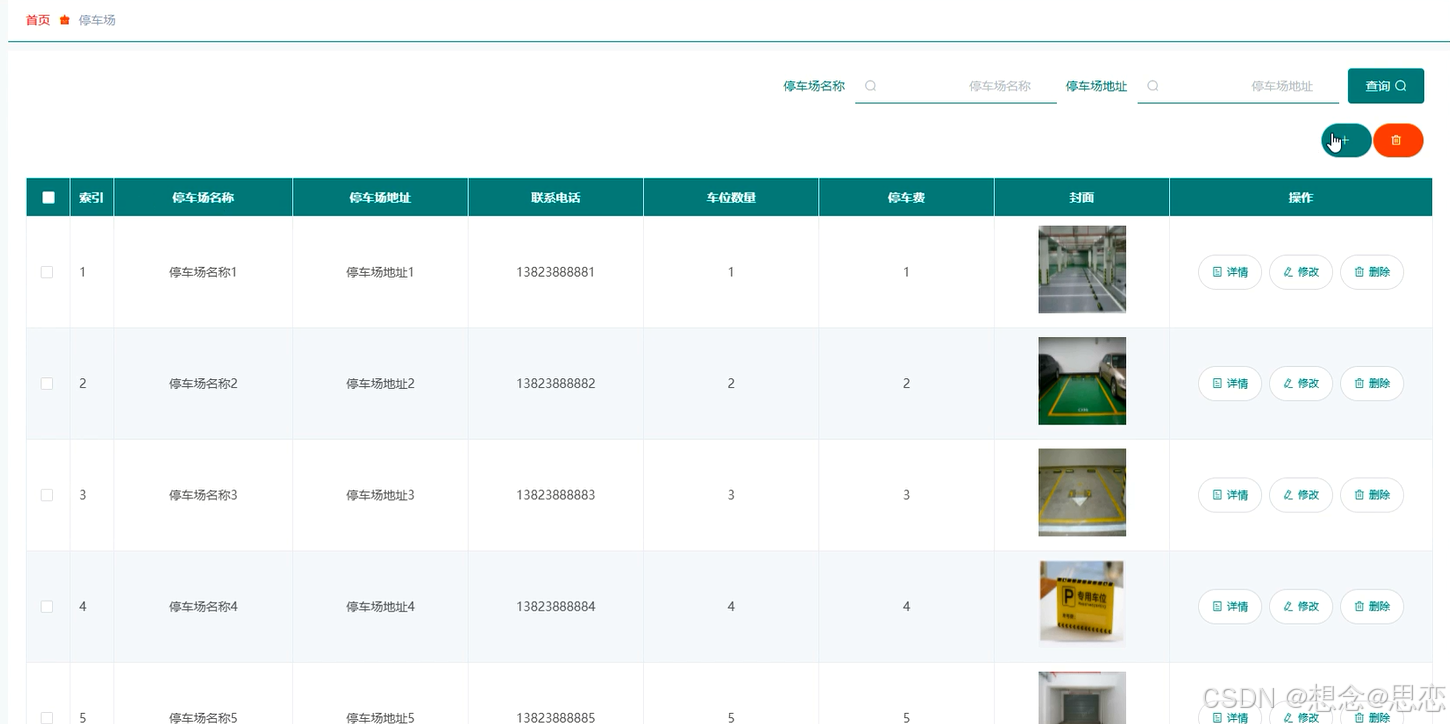The image size is (1450, 724).
Task: Click 删除 for 停车场名称2
Action: click(1372, 384)
